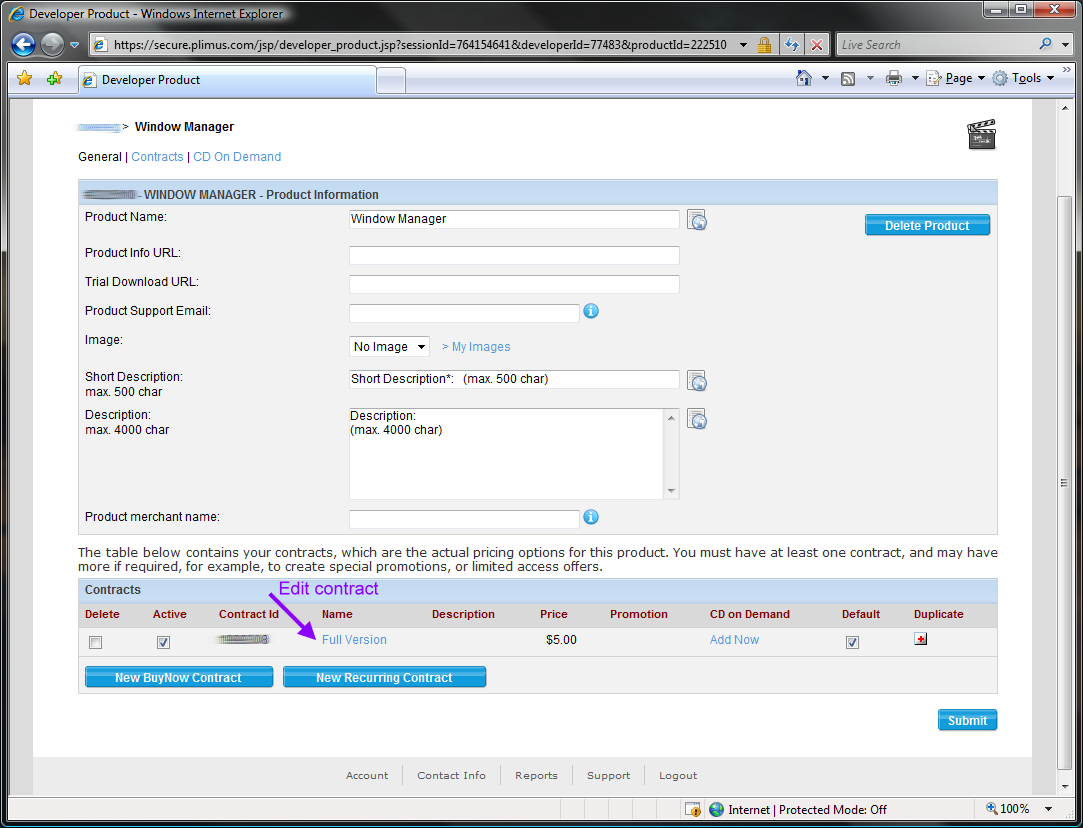Open the Home button dropdown arrow
Screen dimensions: 1083x828
point(825,79)
